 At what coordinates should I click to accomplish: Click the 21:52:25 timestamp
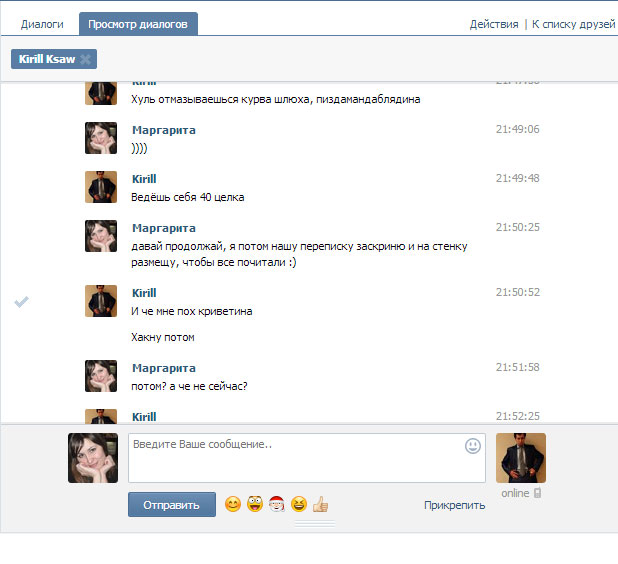[x=517, y=416]
